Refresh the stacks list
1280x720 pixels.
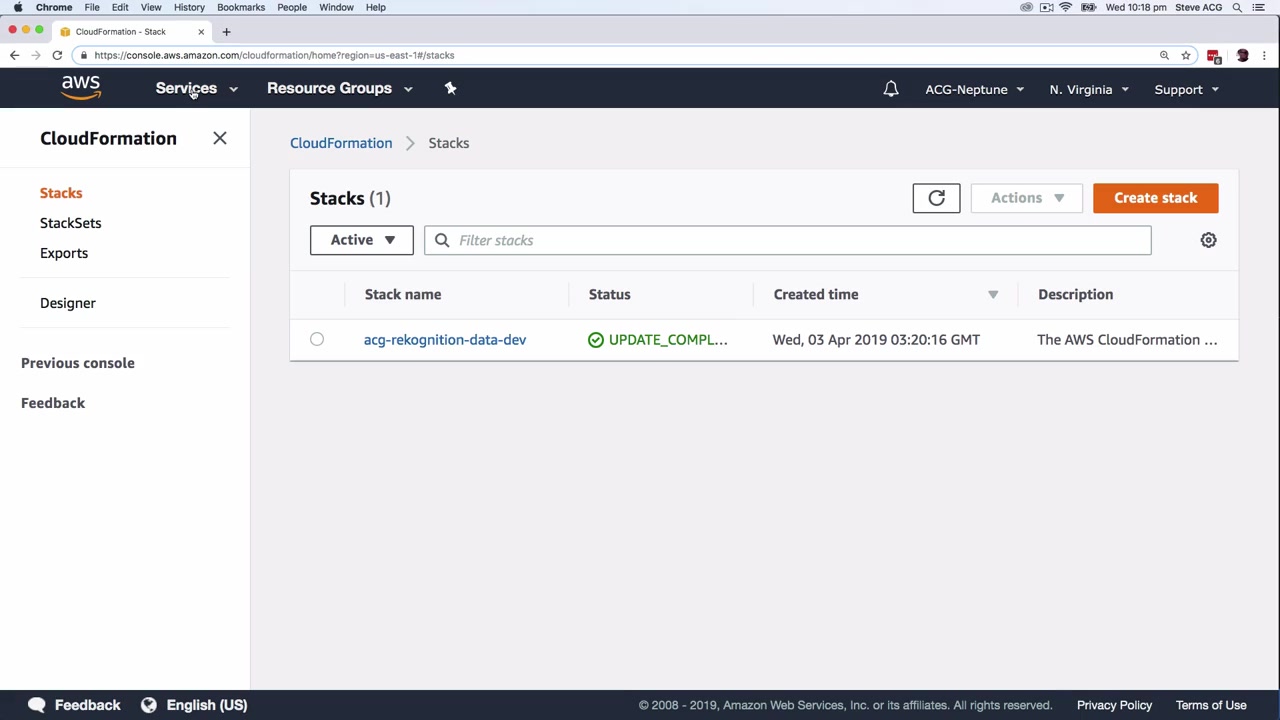pyautogui.click(x=936, y=198)
